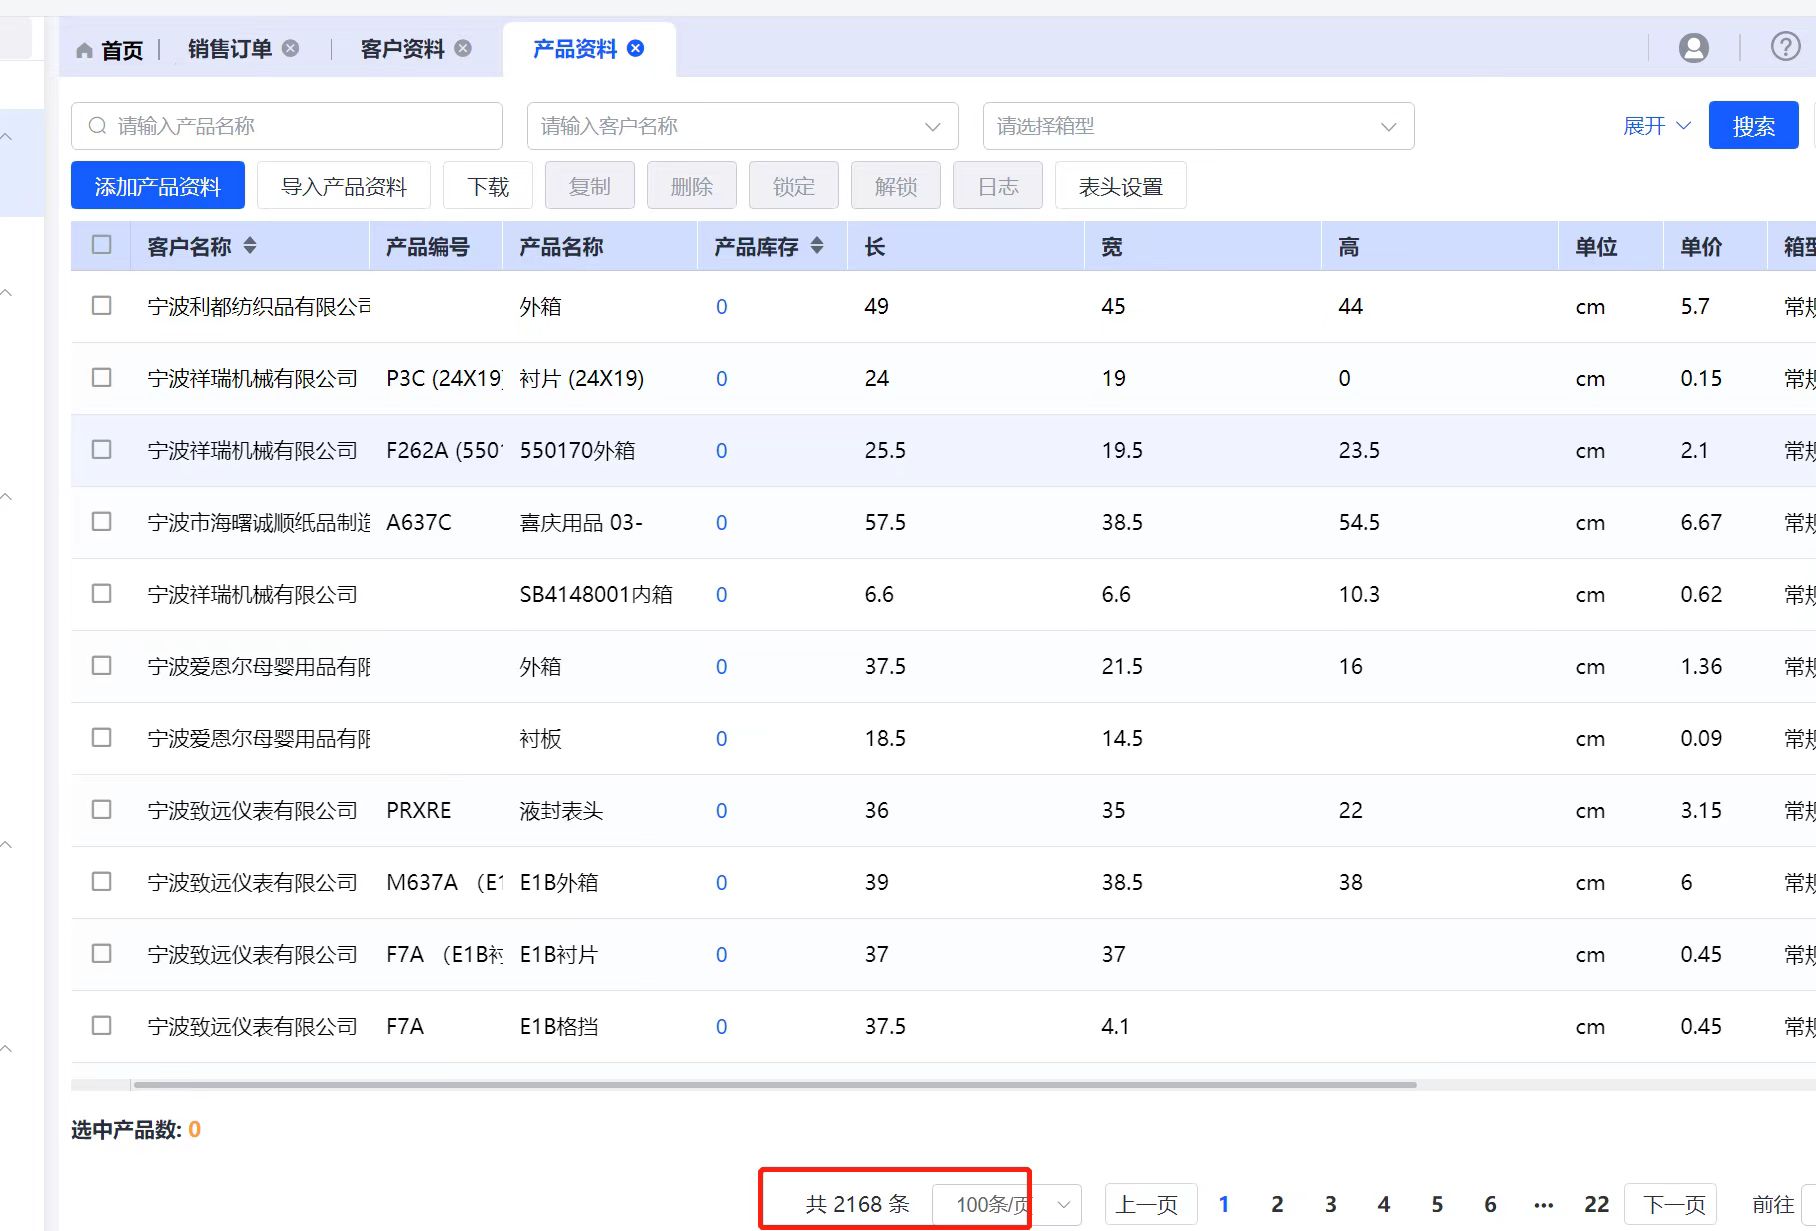Check the row for E1B外箱
Screen dimensions: 1816x1231
(x=102, y=881)
